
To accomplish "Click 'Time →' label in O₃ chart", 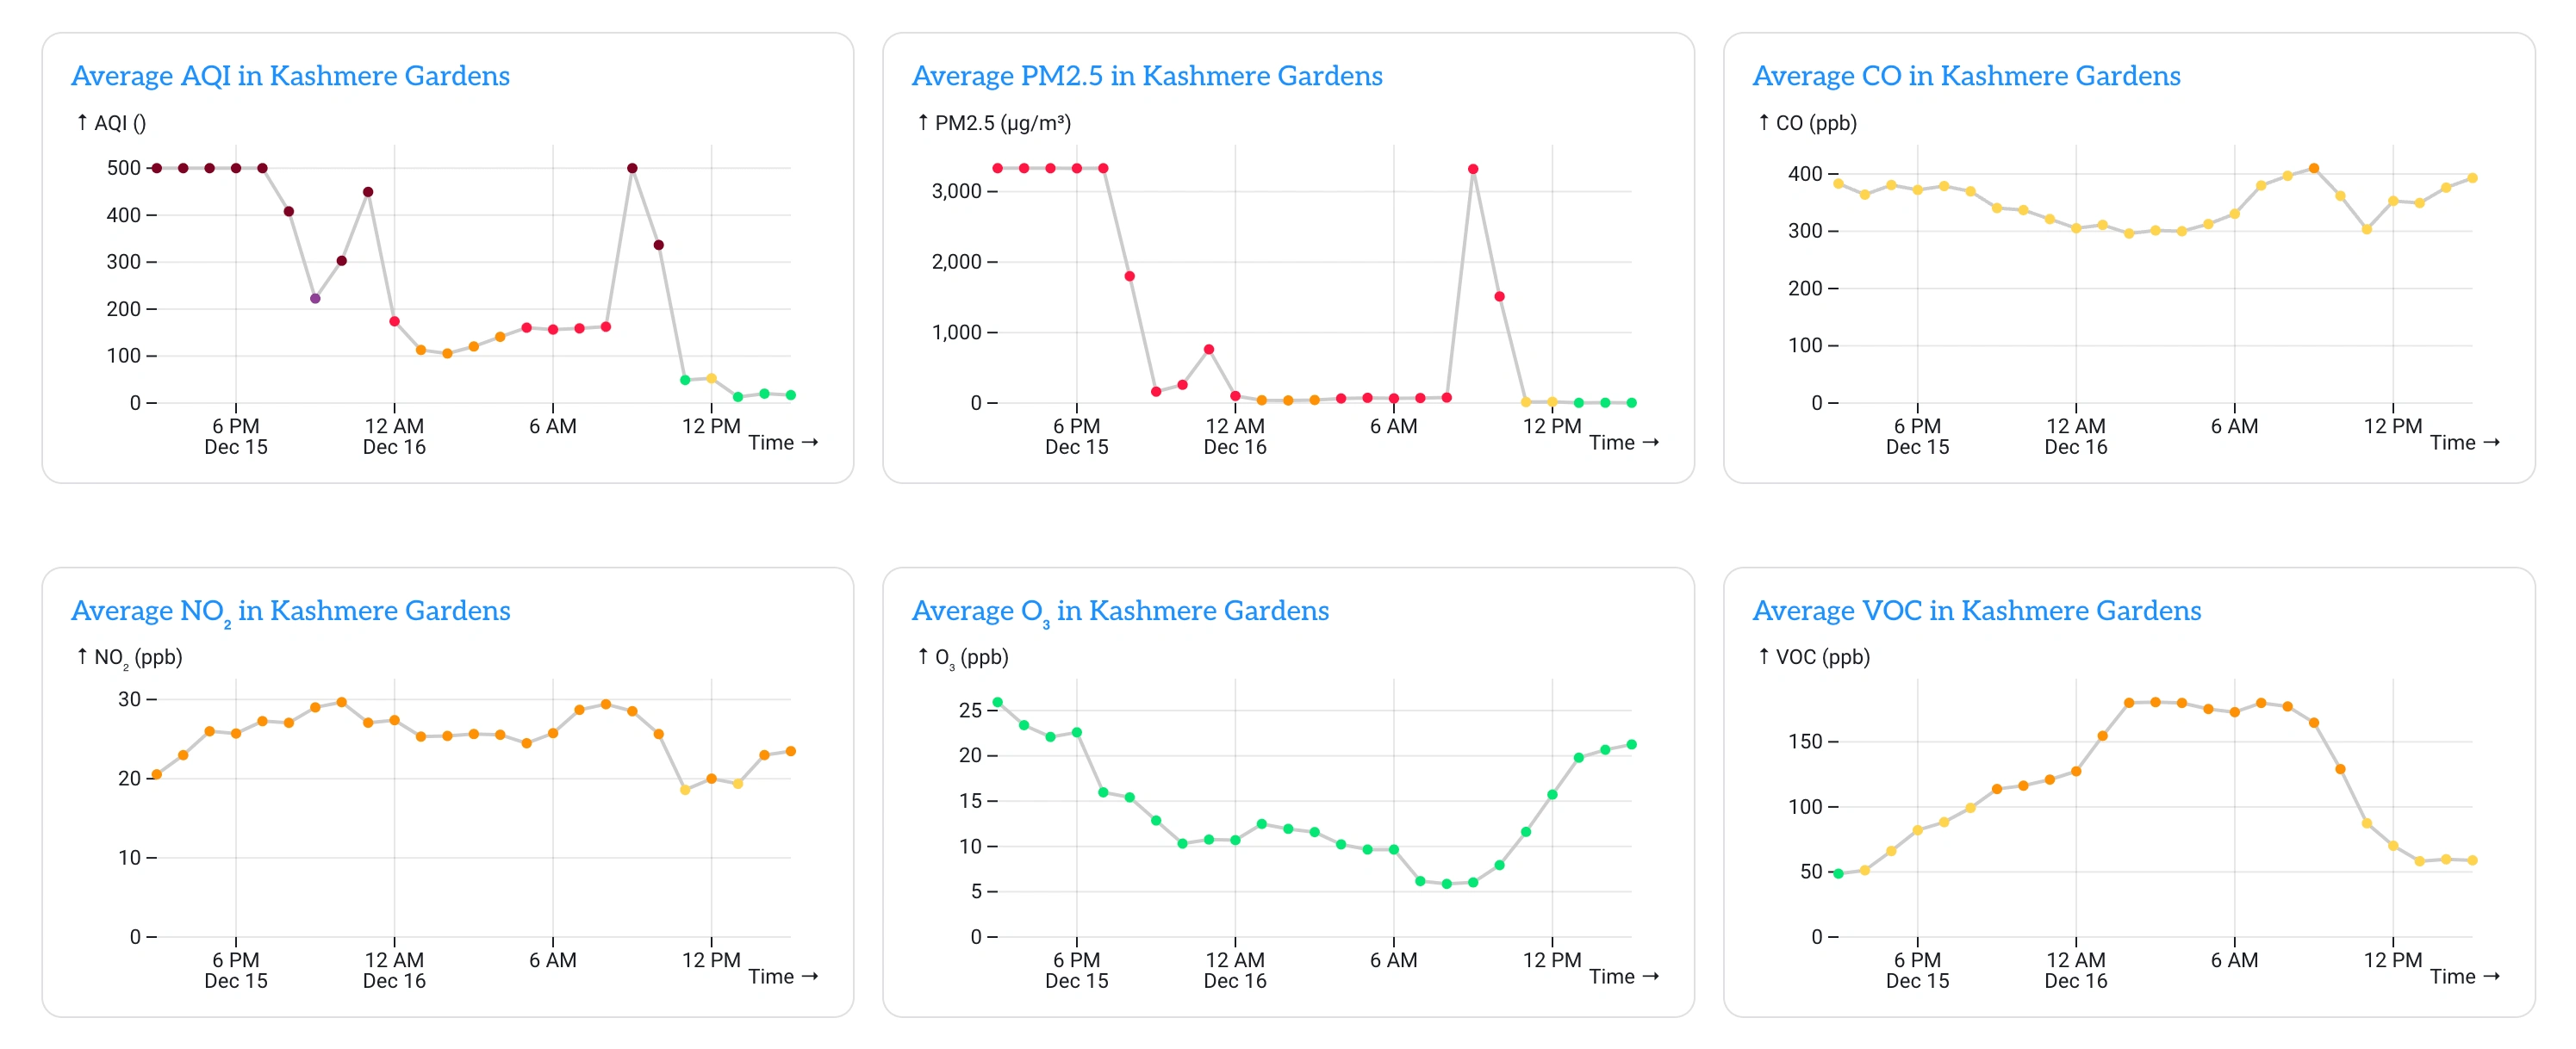I will (1624, 977).
